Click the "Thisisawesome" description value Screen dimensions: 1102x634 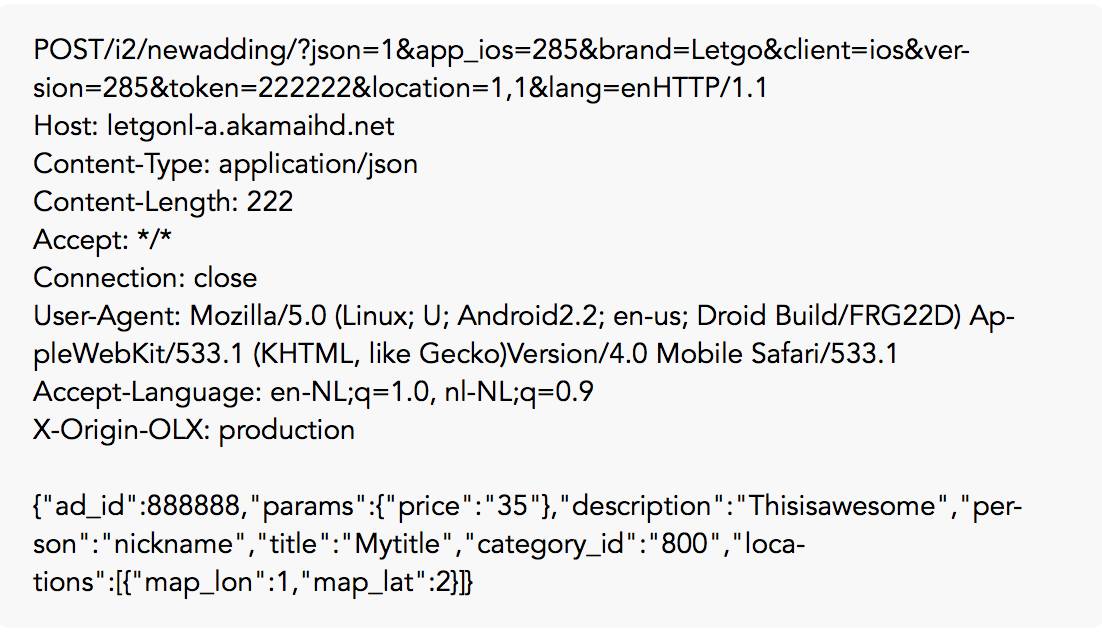pos(845,507)
